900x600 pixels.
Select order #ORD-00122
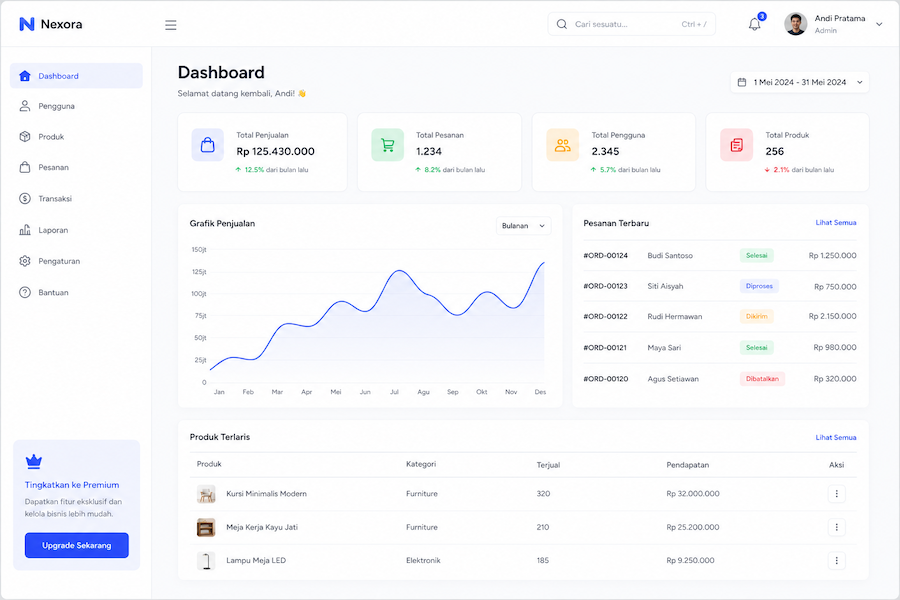(x=606, y=316)
